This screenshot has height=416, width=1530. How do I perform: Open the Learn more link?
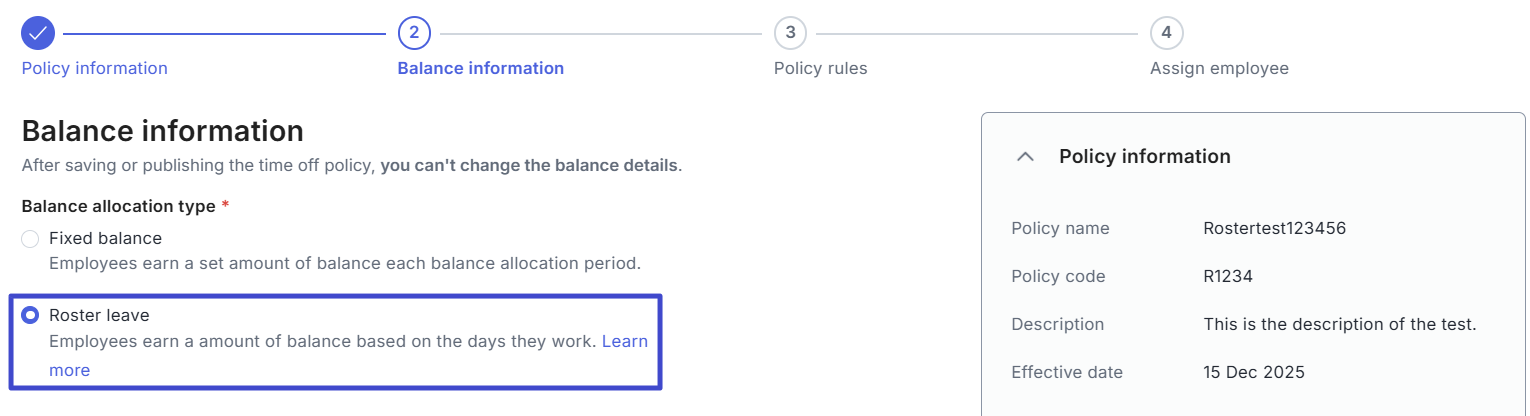point(624,341)
